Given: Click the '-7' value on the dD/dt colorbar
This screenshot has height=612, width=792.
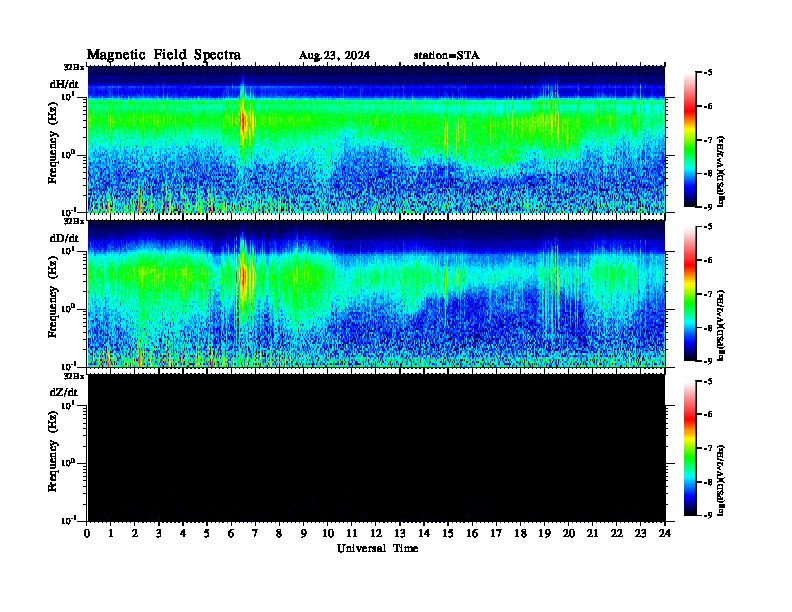Looking at the screenshot, I should 707,294.
